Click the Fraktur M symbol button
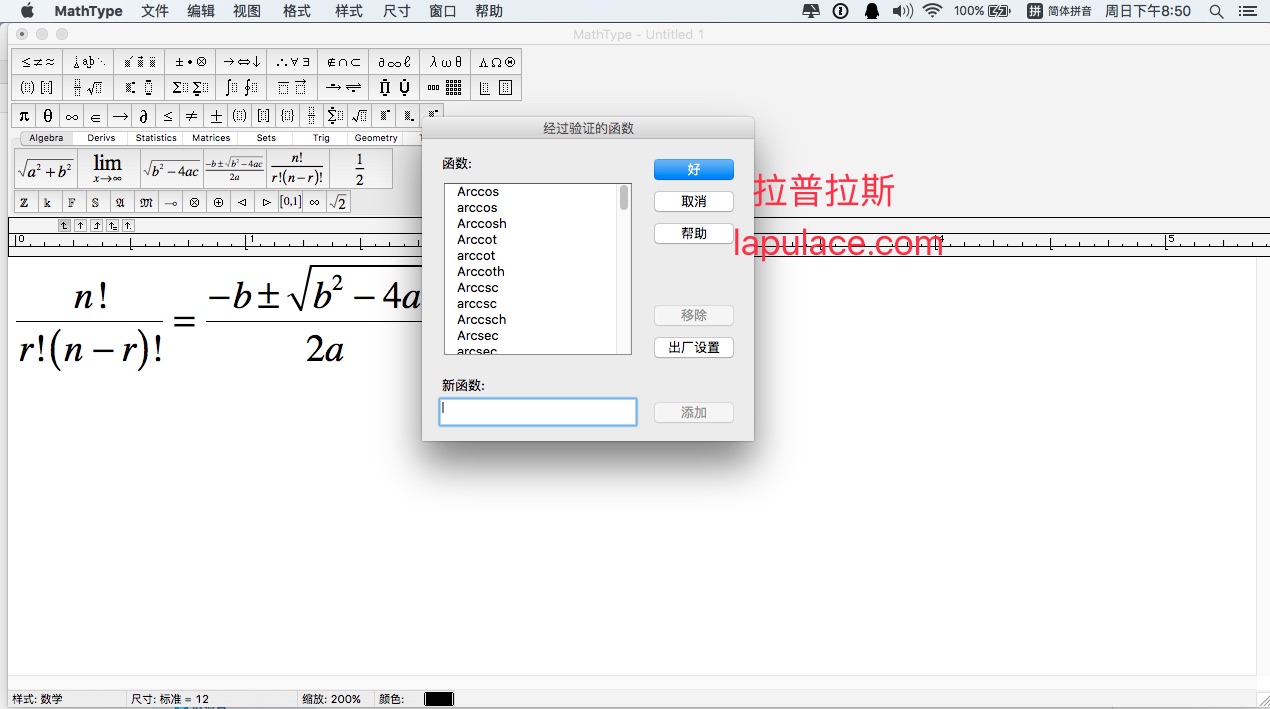Screen dimensions: 1270x709 pyautogui.click(x=146, y=203)
